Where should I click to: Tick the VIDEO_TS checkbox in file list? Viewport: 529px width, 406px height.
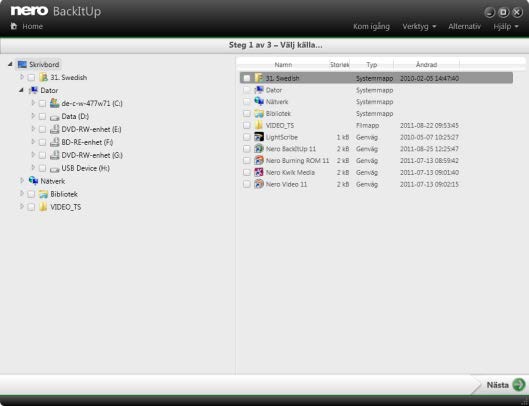coord(247,125)
